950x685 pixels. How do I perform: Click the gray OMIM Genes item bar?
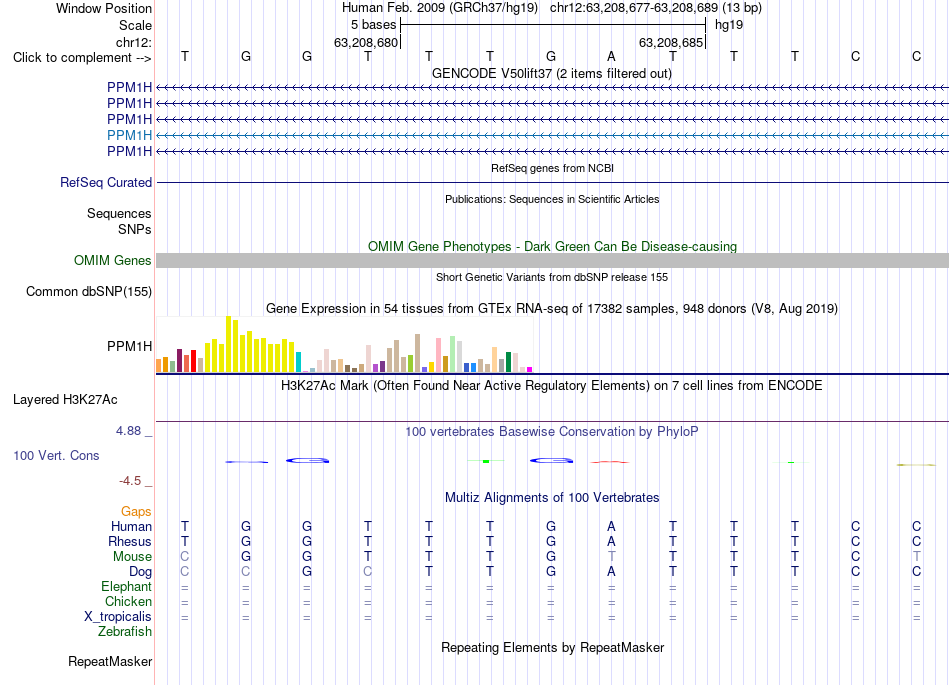point(552,260)
